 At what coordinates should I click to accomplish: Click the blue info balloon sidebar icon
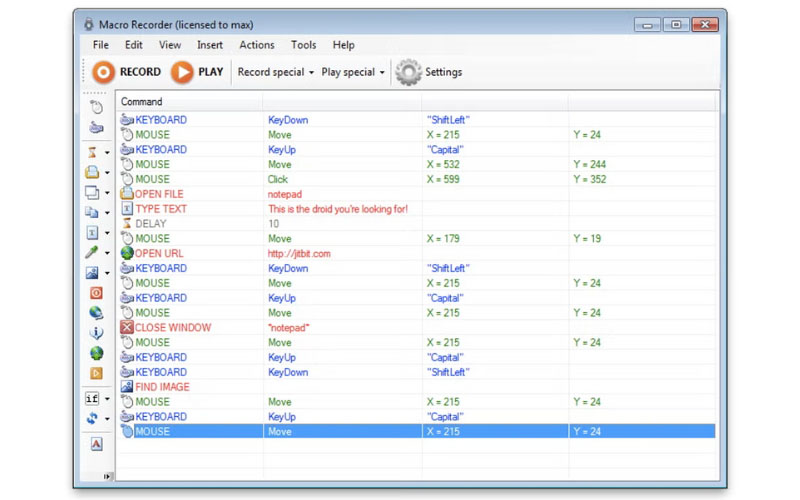[x=96, y=333]
